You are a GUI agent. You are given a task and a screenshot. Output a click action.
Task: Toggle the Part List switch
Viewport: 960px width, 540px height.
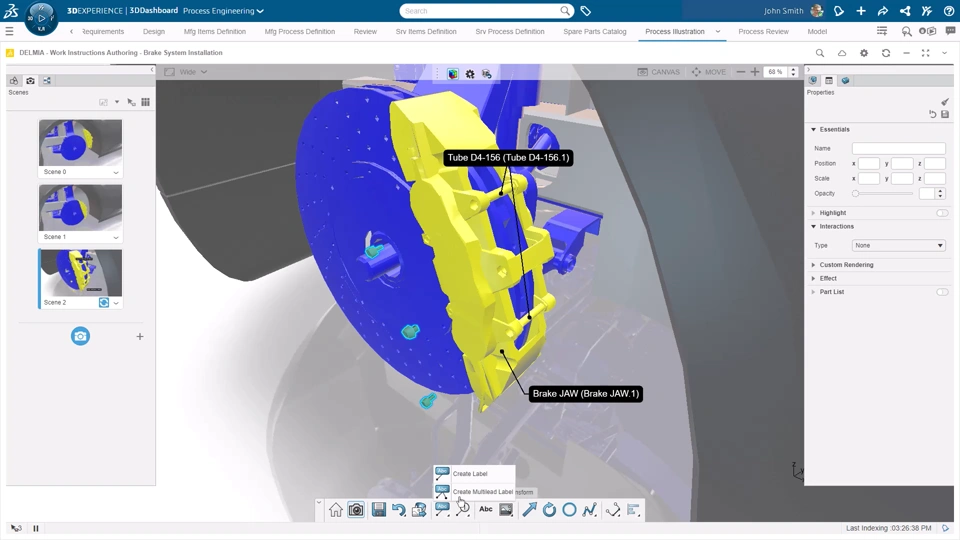(x=942, y=292)
